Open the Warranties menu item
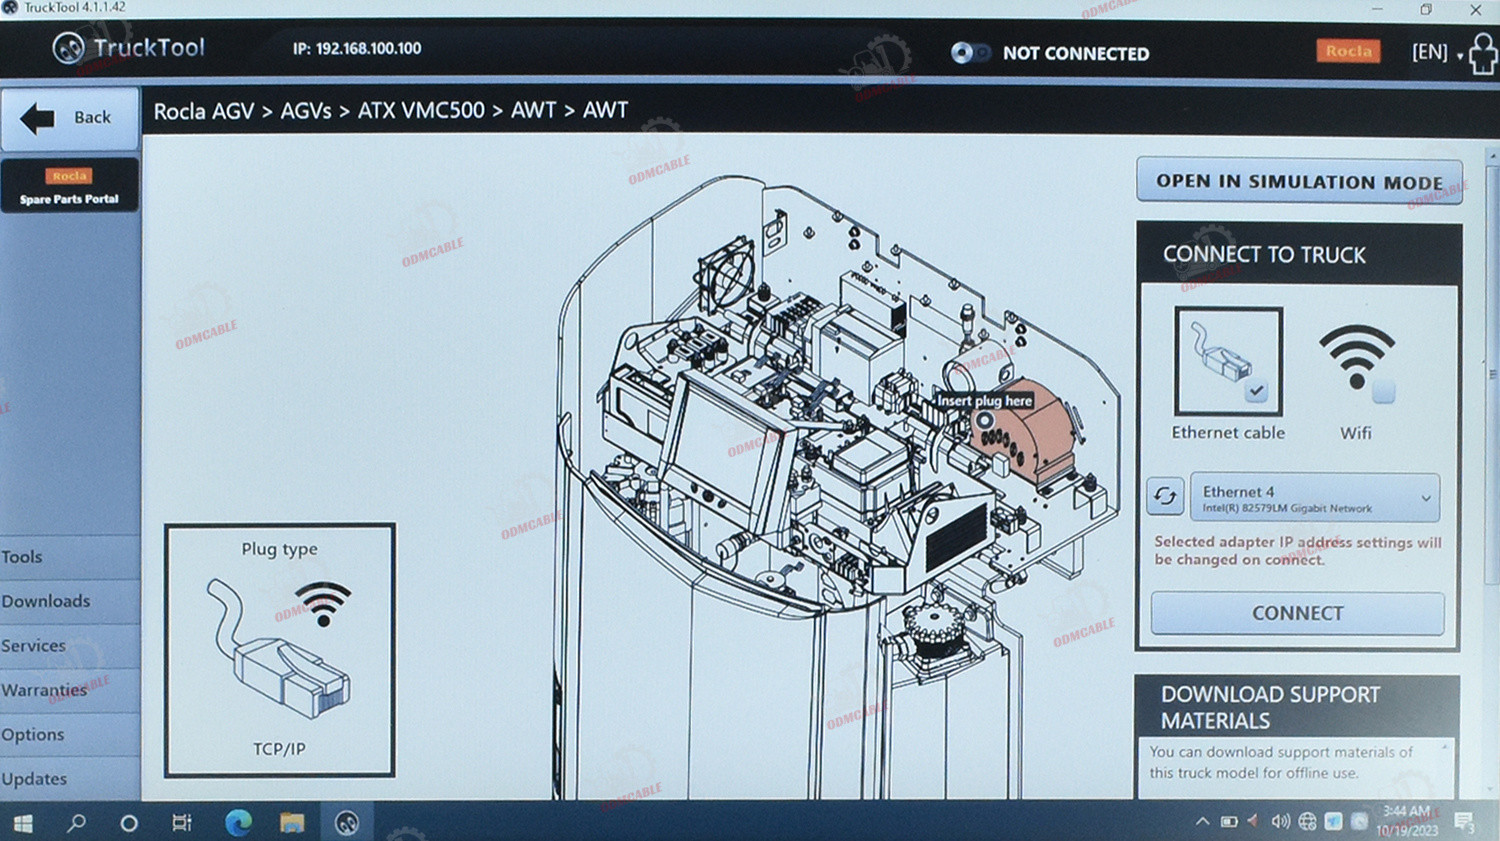The width and height of the screenshot is (1500, 841). 70,690
